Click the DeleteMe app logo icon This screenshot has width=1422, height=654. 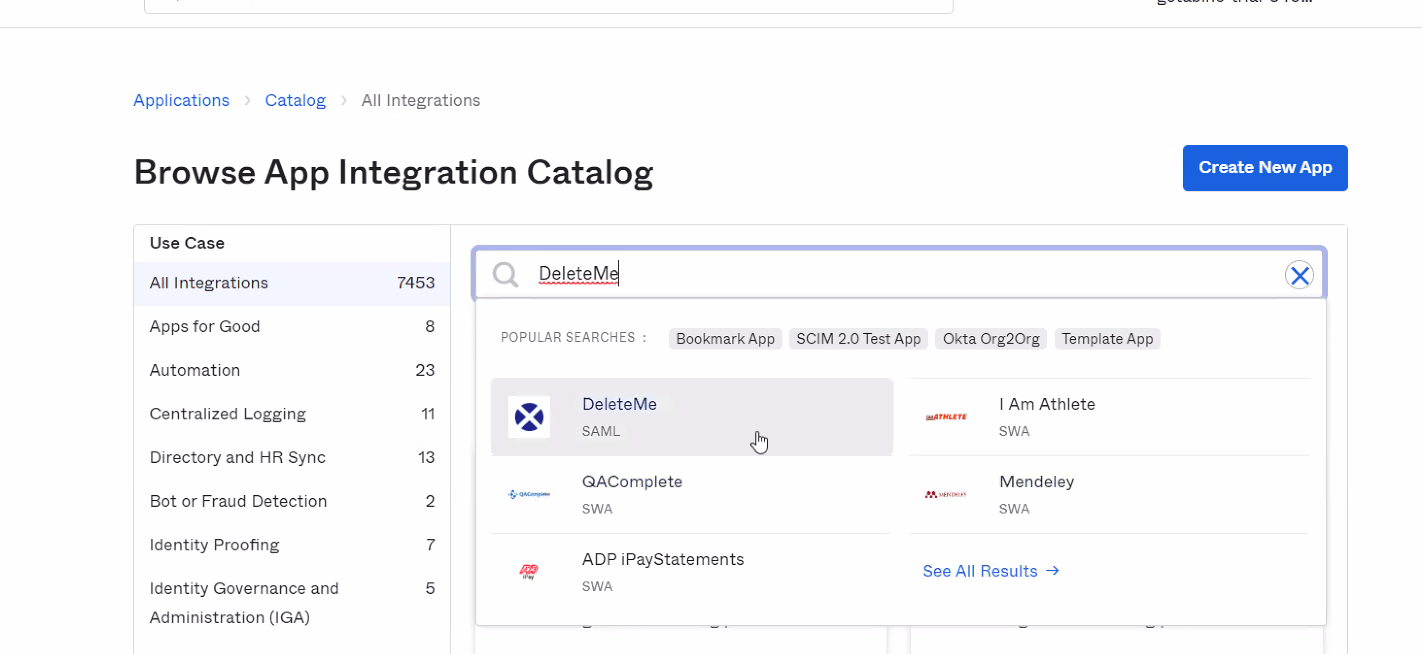tap(529, 417)
